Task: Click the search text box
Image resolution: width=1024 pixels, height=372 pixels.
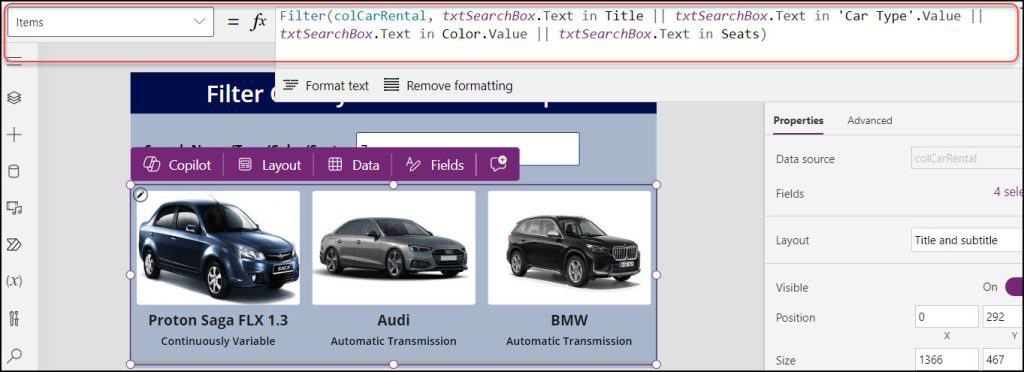Action: point(468,149)
